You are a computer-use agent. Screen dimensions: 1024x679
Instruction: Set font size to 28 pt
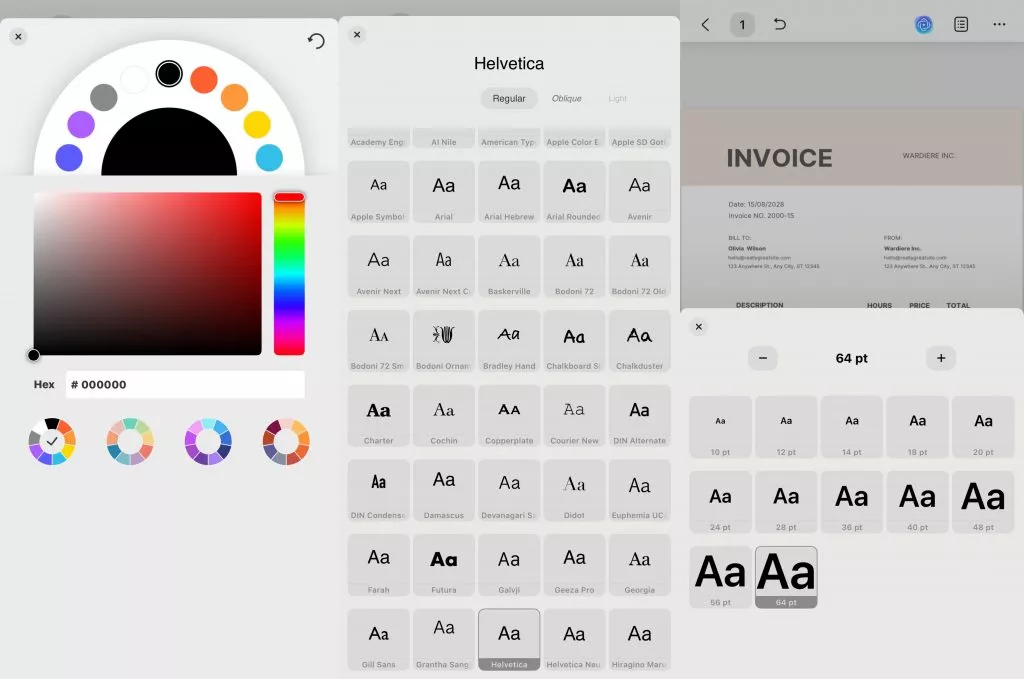pos(786,502)
